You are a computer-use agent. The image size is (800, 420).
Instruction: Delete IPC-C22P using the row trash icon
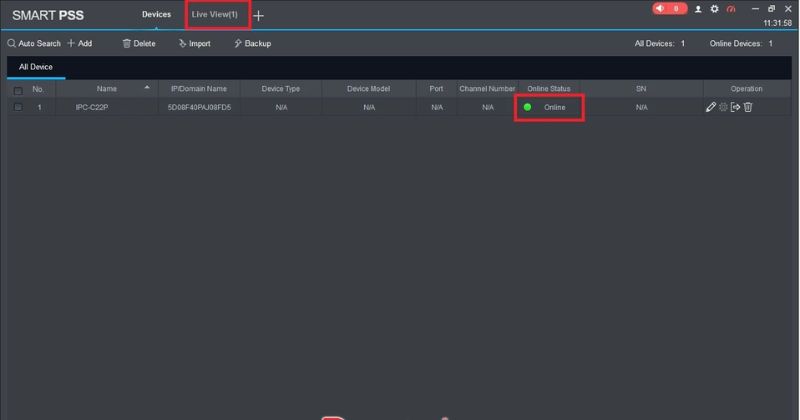click(x=748, y=107)
